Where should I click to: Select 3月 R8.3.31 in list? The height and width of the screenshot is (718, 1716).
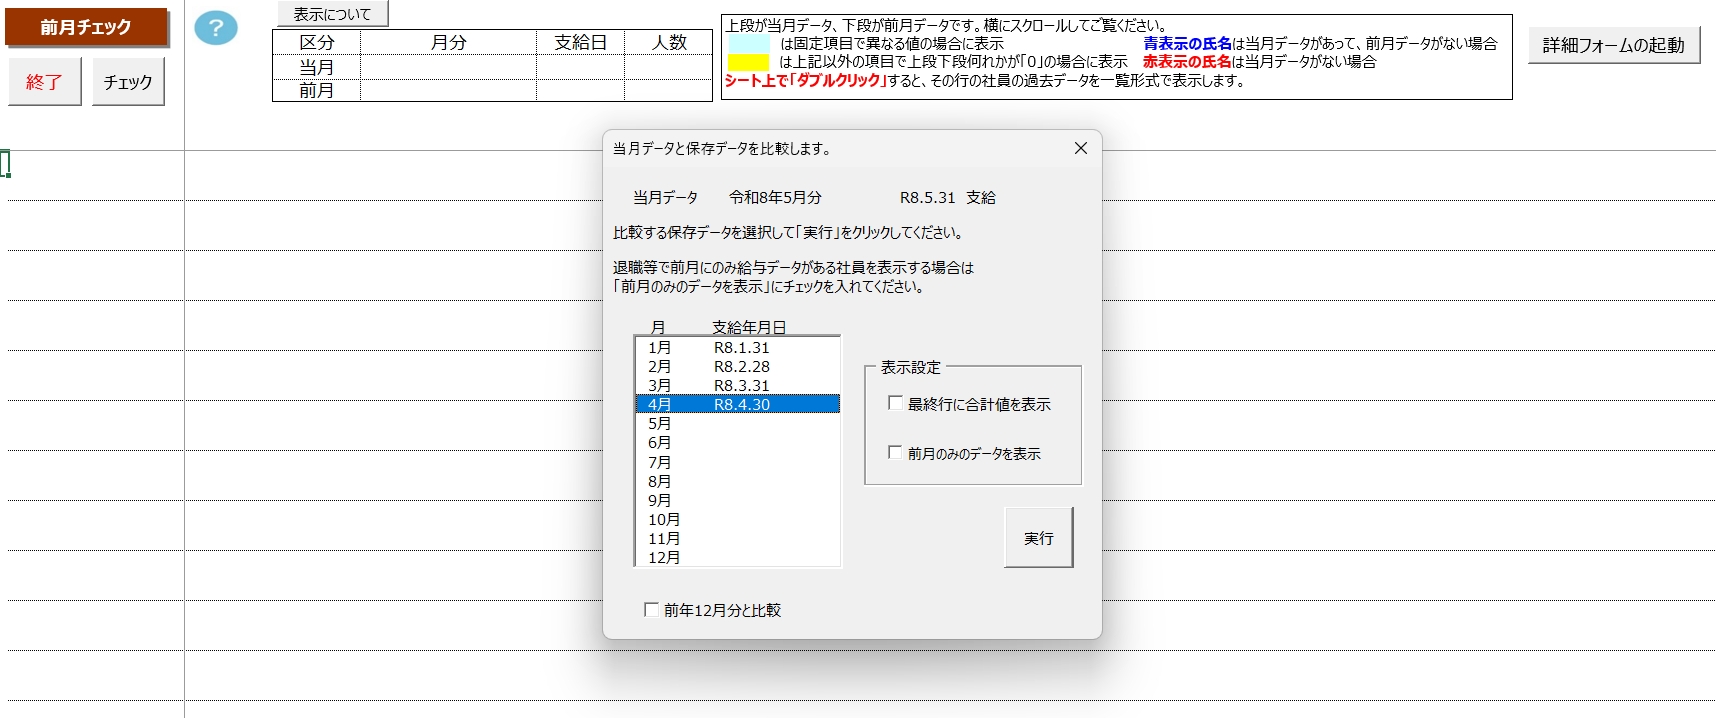(738, 386)
